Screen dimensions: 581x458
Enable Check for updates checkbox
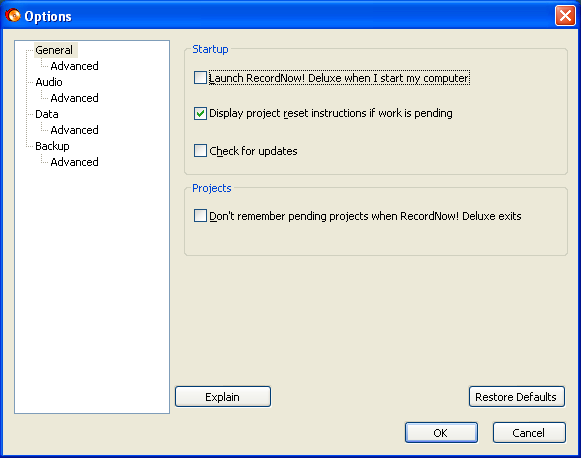(x=200, y=151)
